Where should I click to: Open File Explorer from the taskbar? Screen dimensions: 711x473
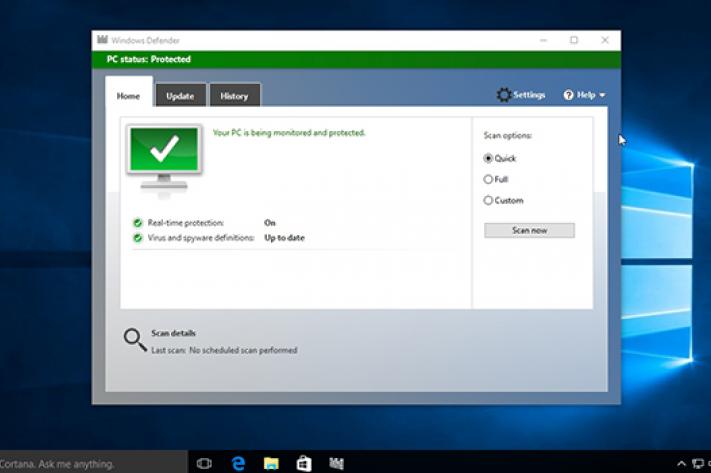pos(271,463)
